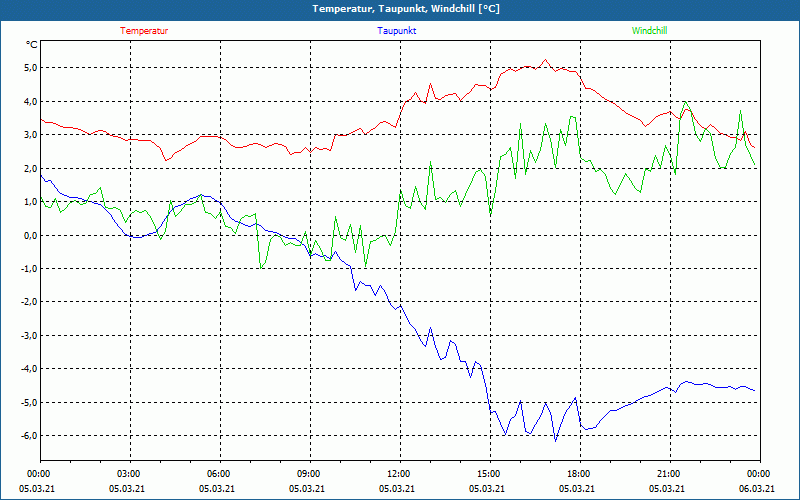
Task: Click the 1,0 y-axis value
Action: [30, 202]
